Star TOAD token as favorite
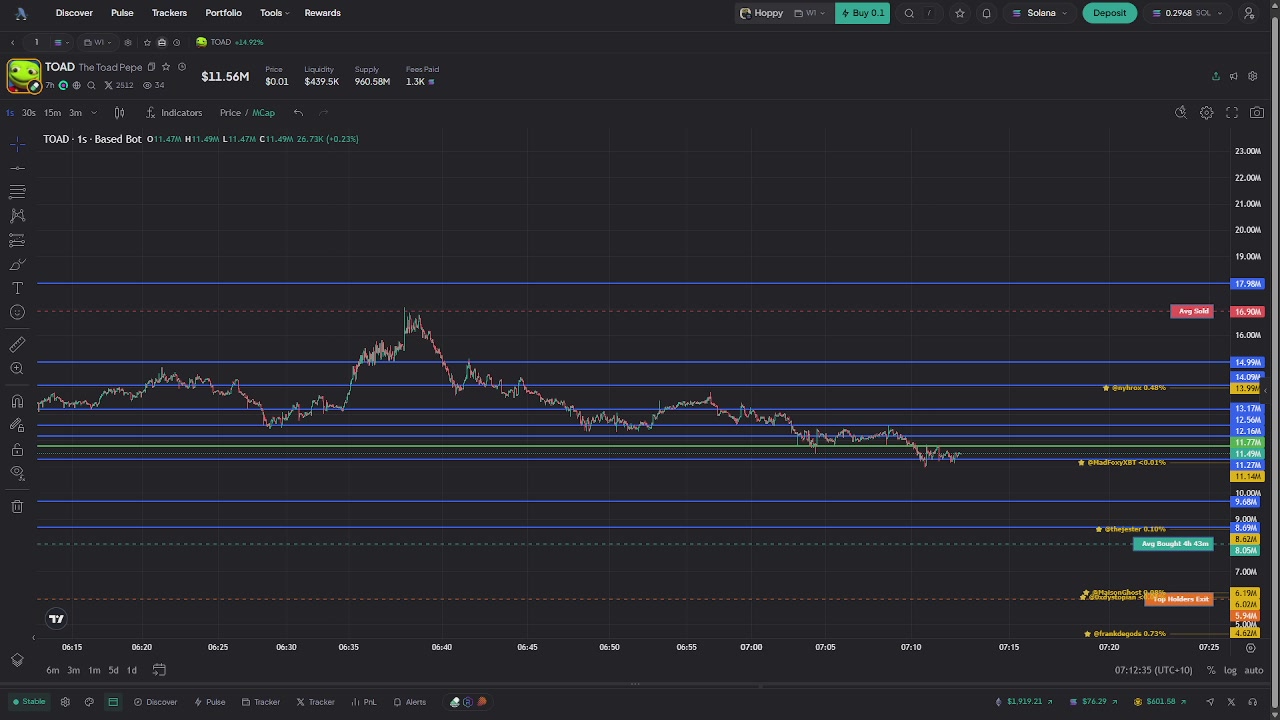Image resolution: width=1280 pixels, height=720 pixels. point(166,67)
